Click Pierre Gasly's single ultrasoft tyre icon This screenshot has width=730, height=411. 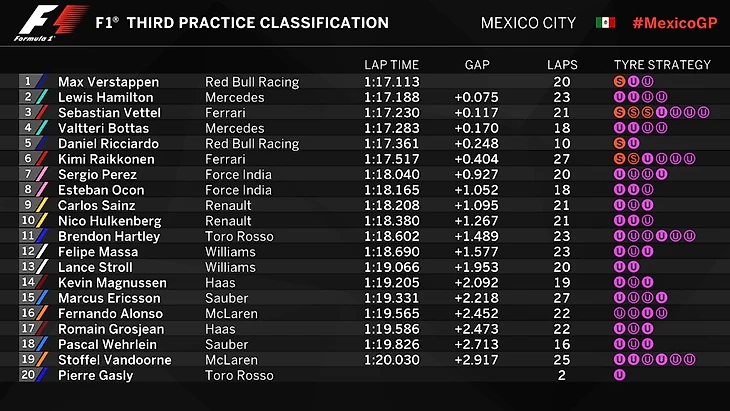point(620,375)
